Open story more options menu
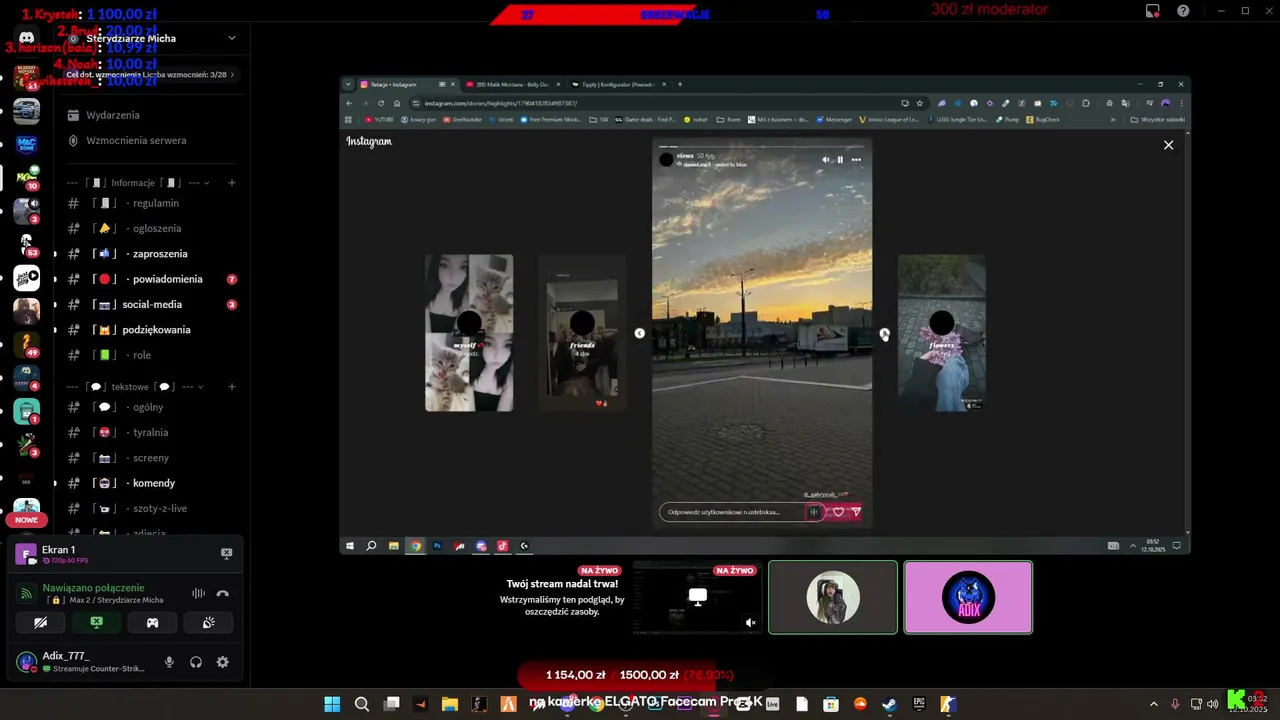Image resolution: width=1280 pixels, height=720 pixels. pyautogui.click(x=856, y=159)
